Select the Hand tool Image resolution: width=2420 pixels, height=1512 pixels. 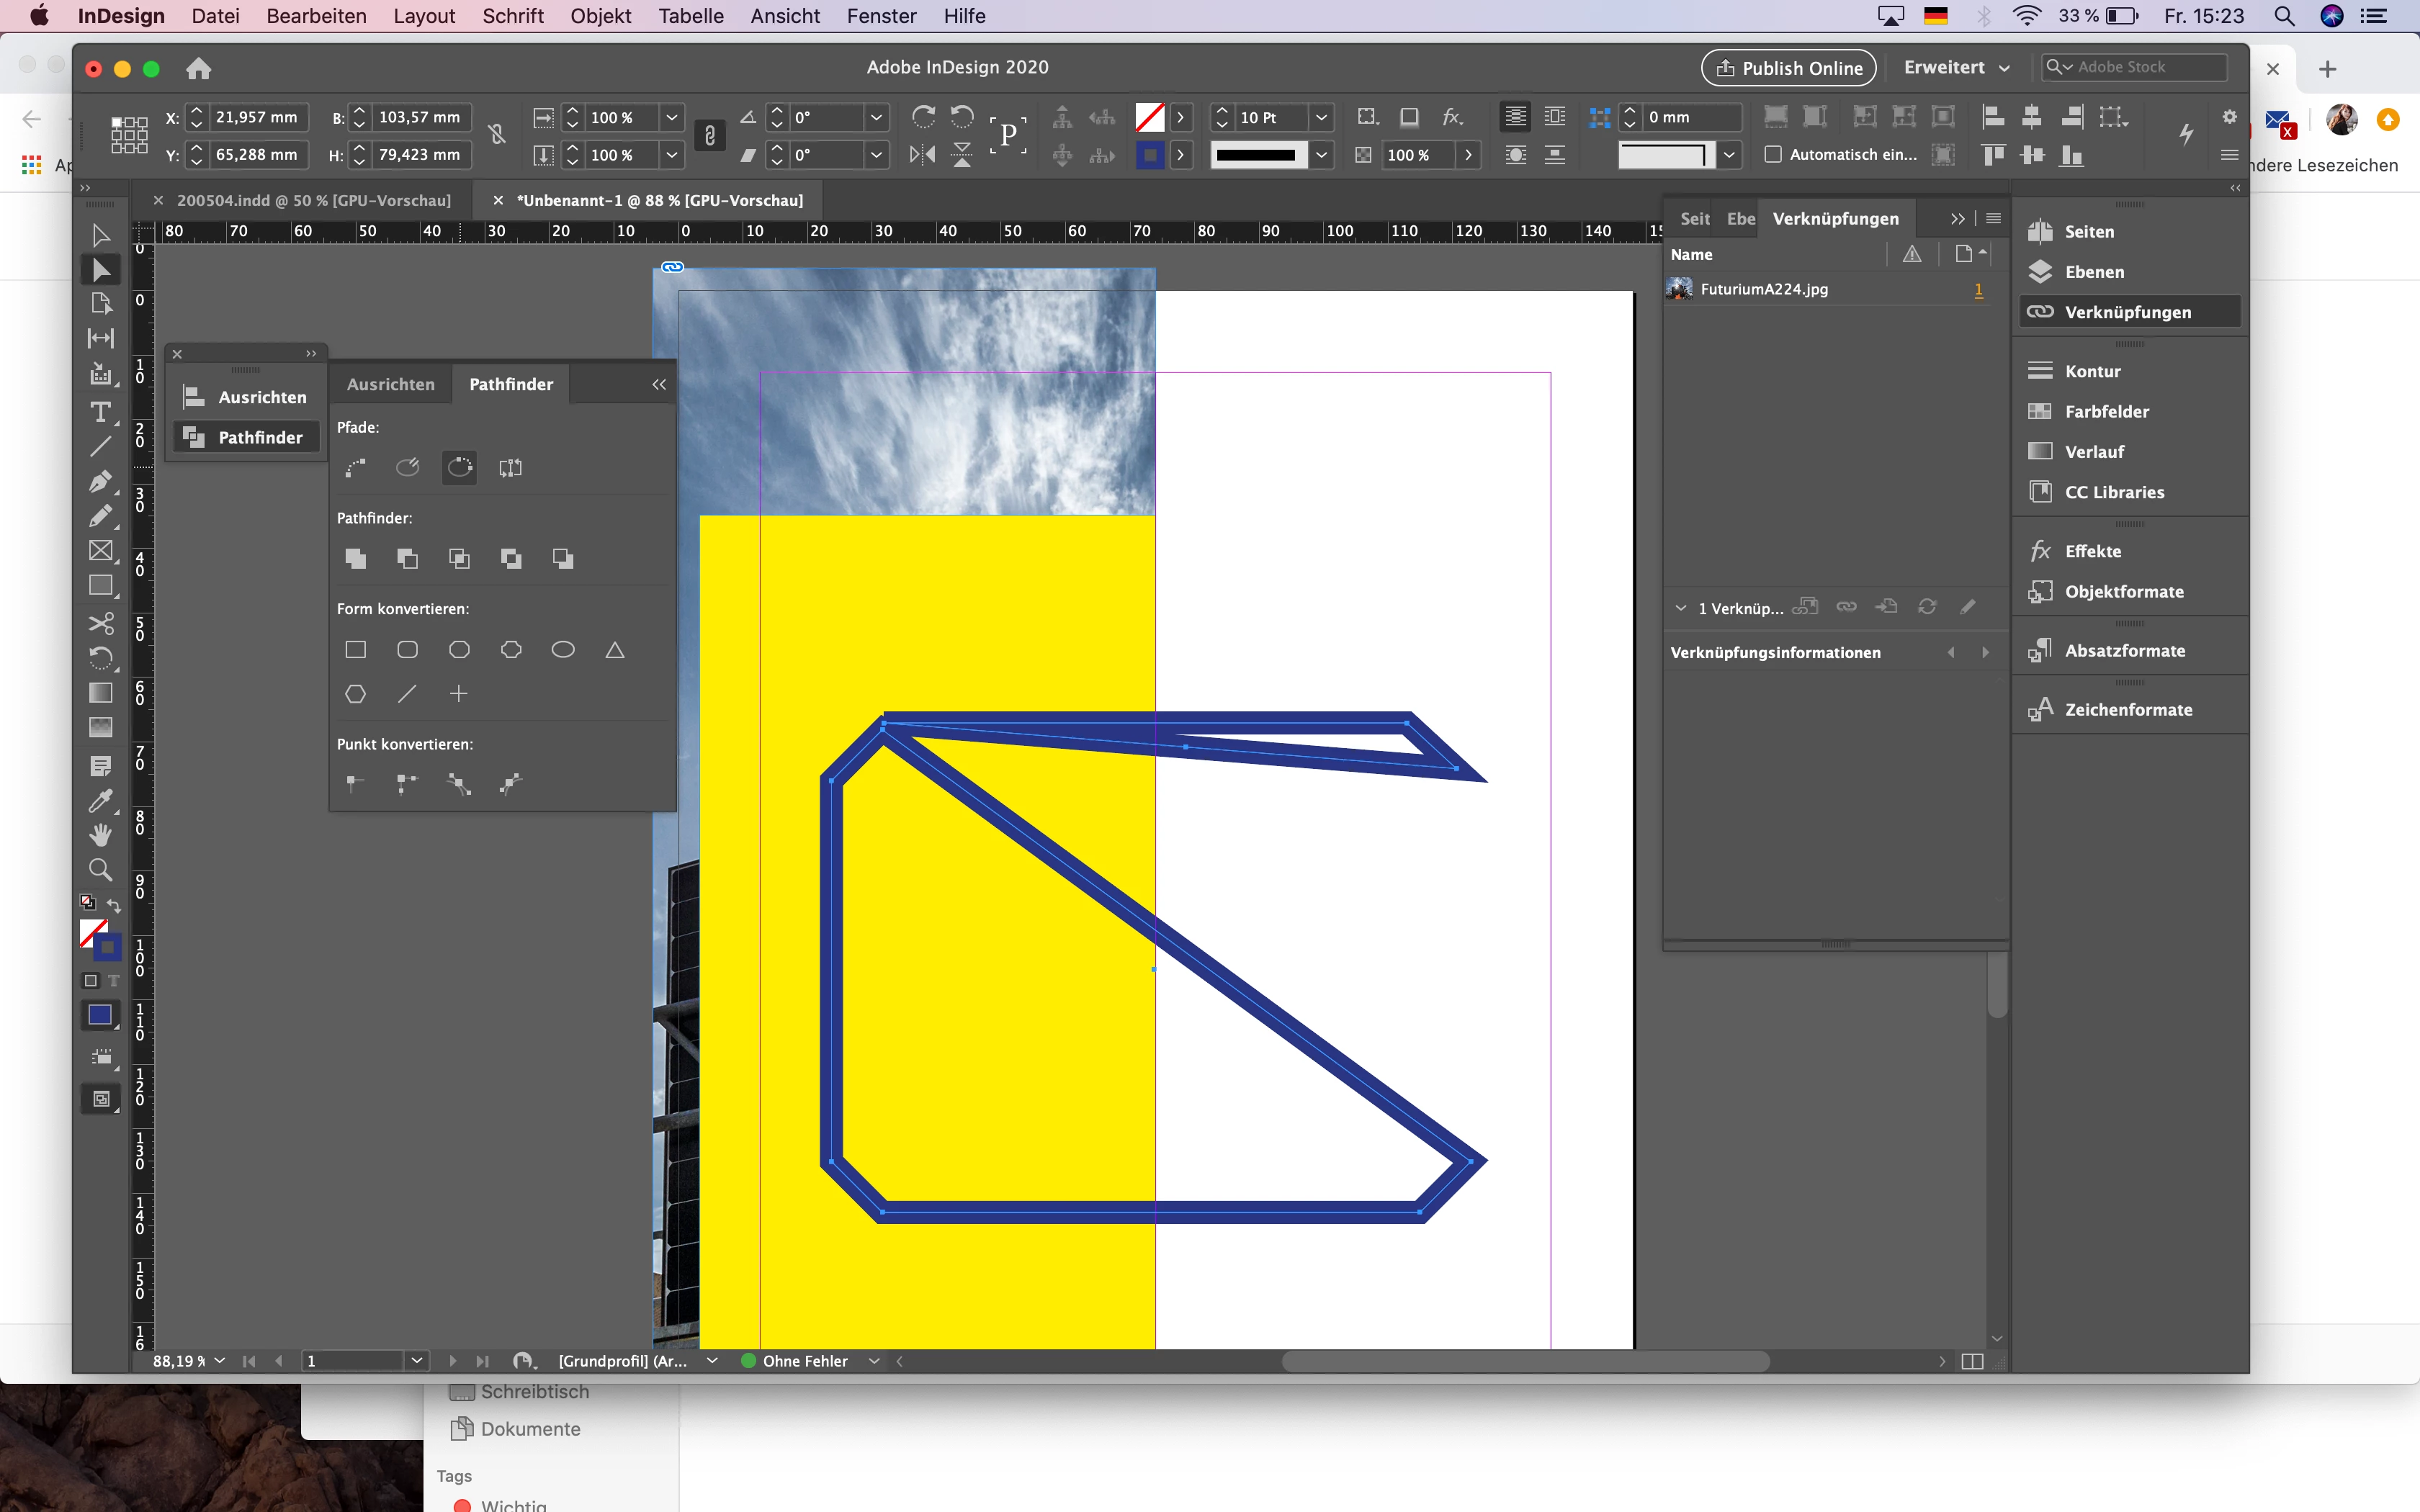click(100, 835)
